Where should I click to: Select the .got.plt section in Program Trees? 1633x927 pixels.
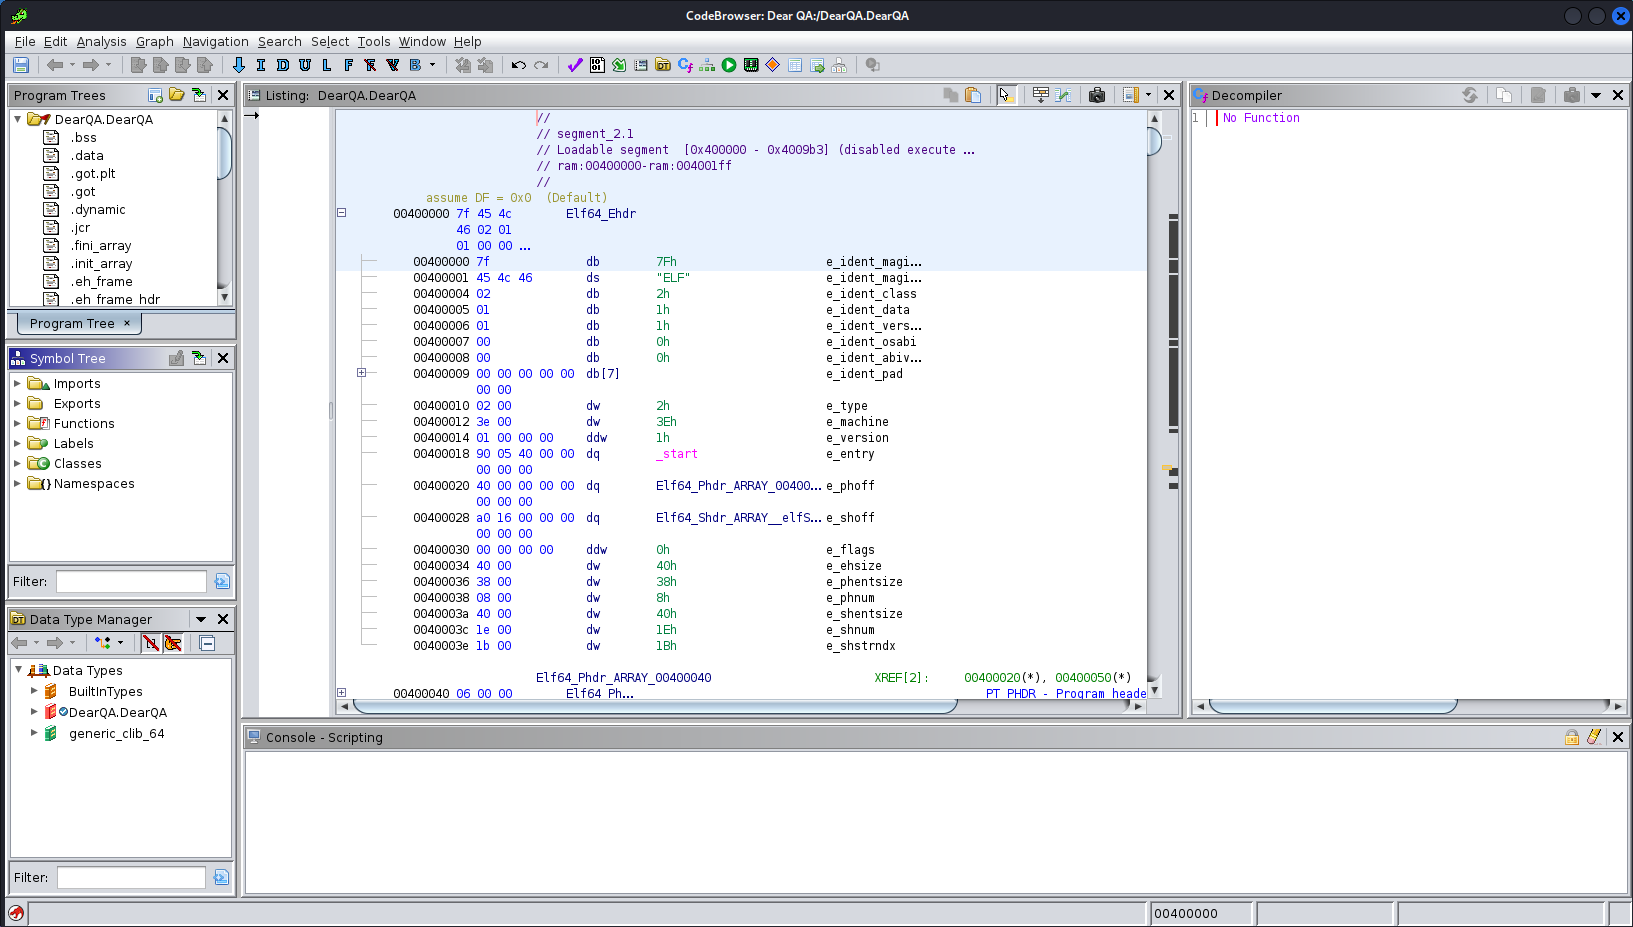[x=93, y=173]
